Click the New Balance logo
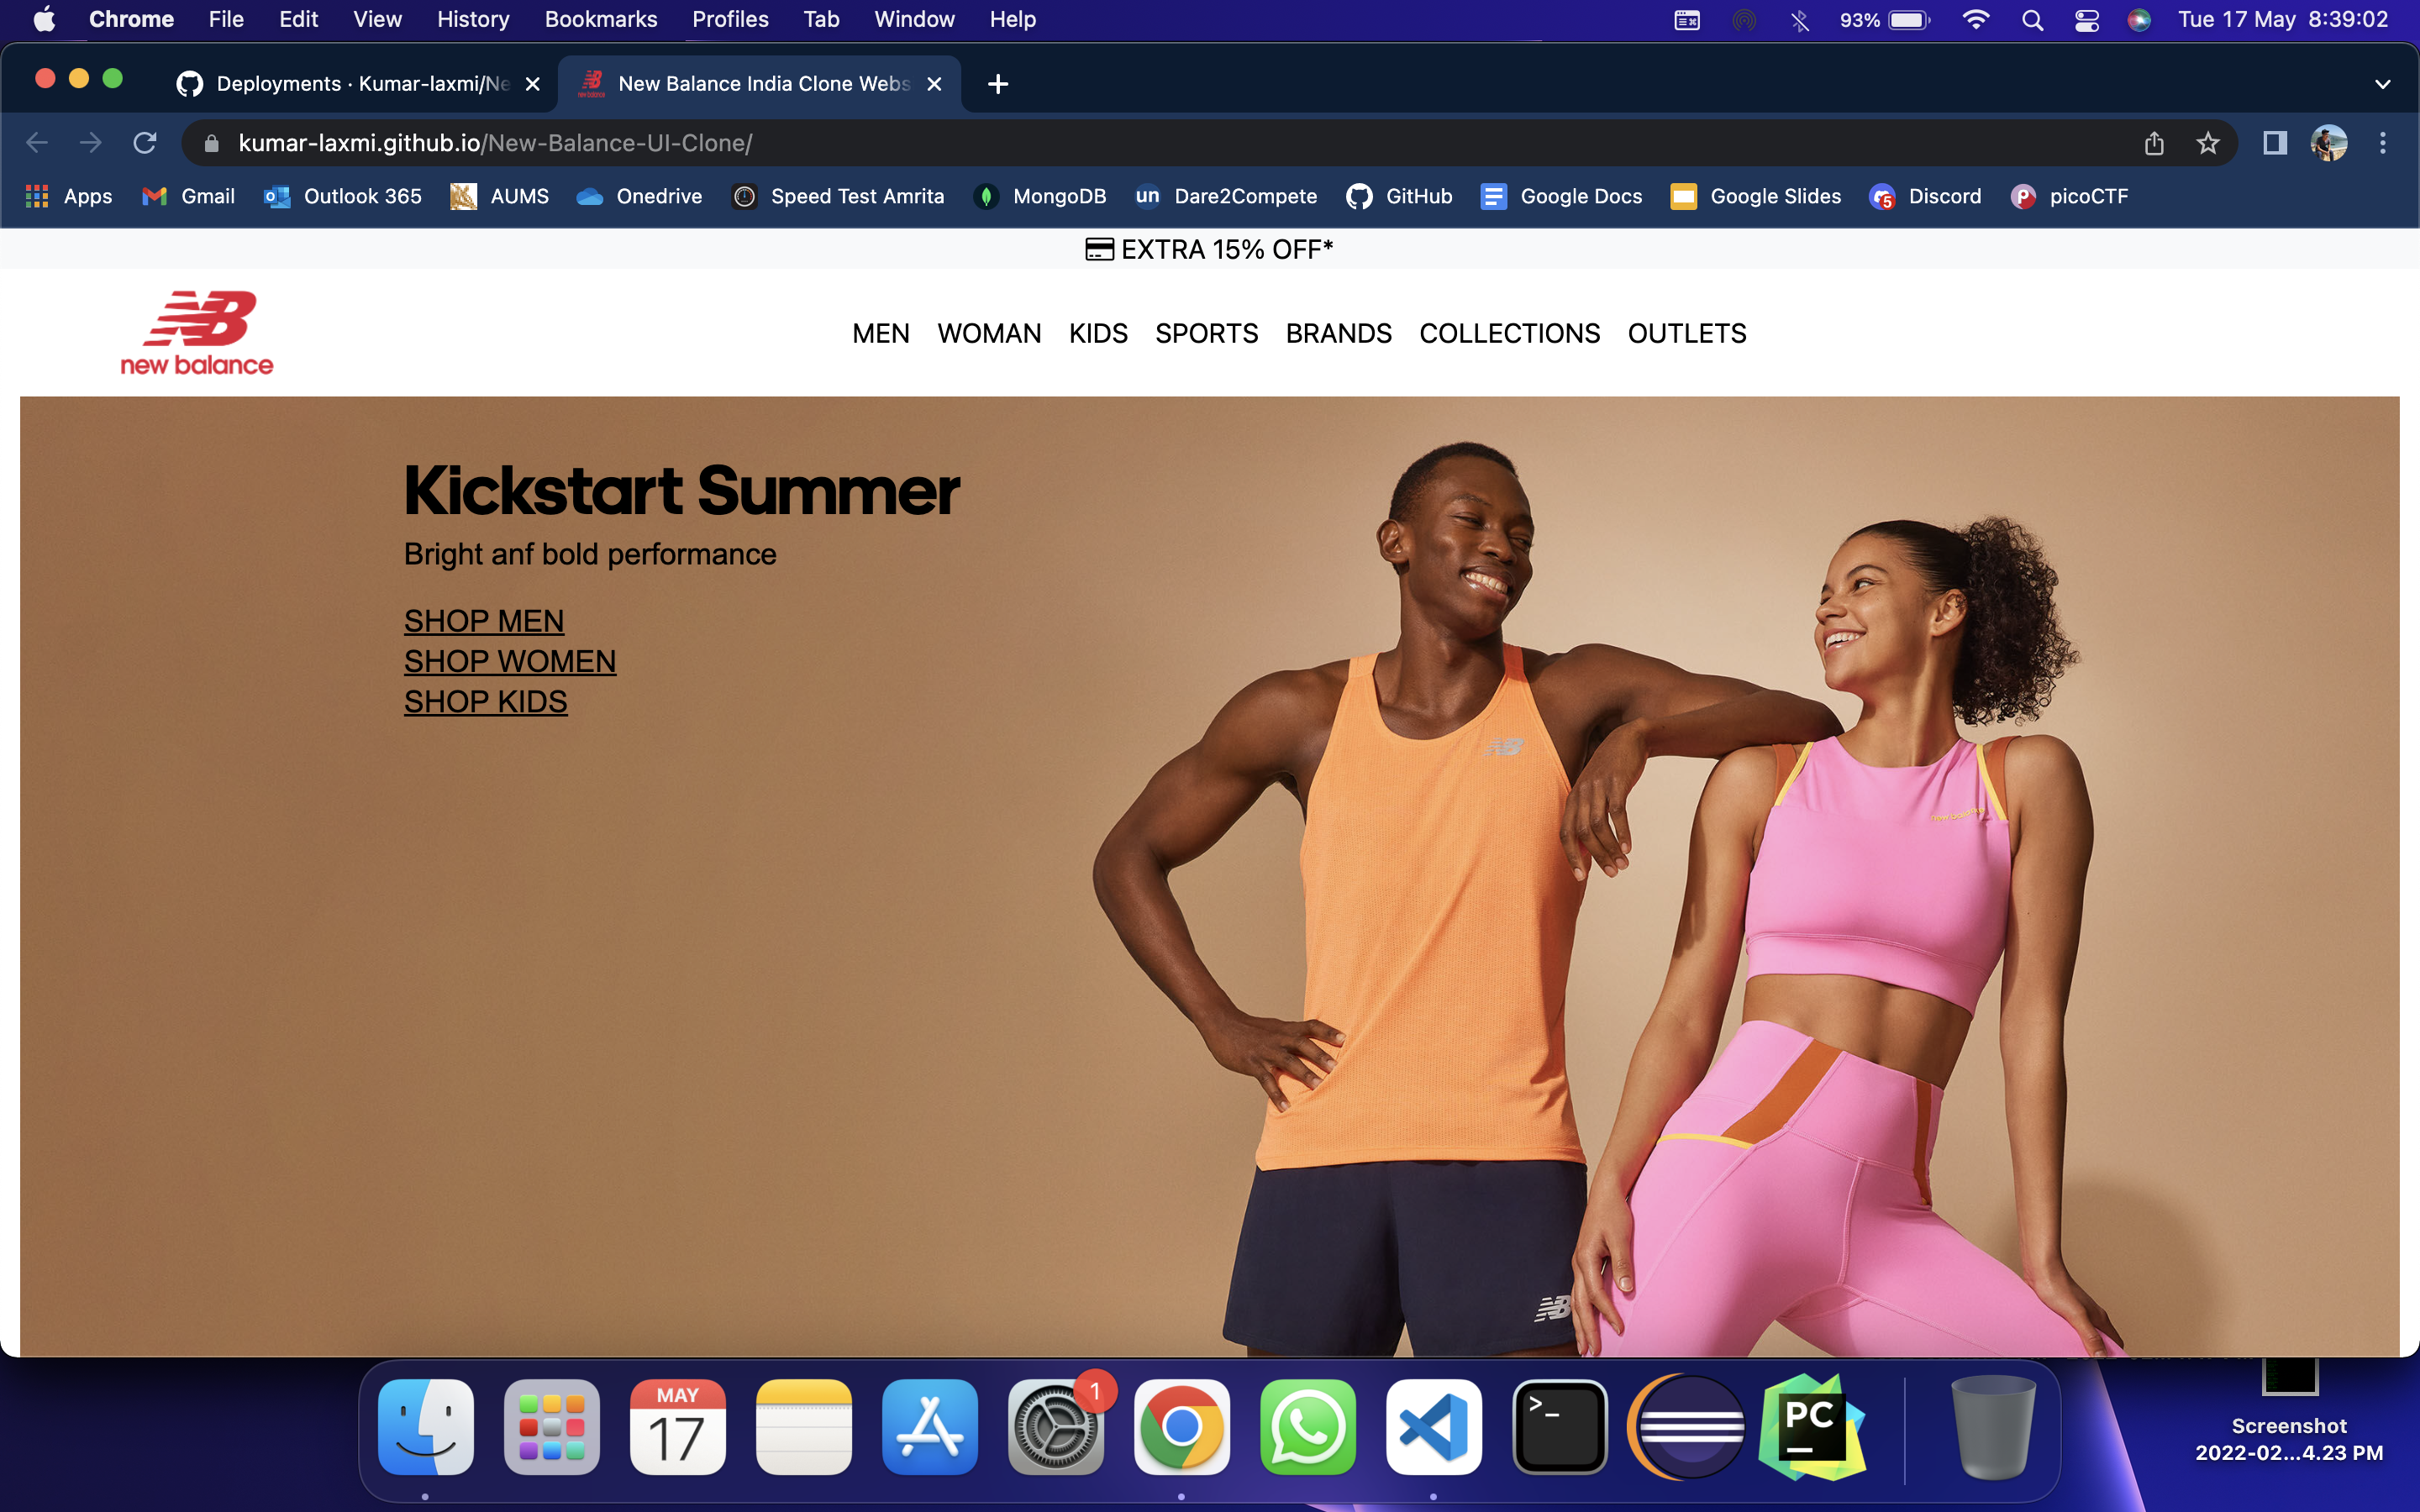Screen dimensions: 2420x1512 point(197,333)
